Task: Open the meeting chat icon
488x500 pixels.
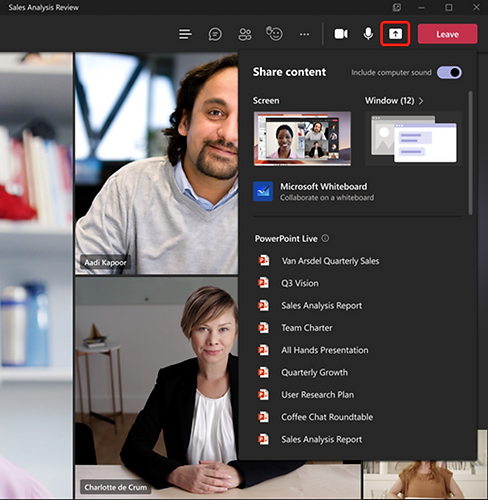Action: (x=215, y=34)
